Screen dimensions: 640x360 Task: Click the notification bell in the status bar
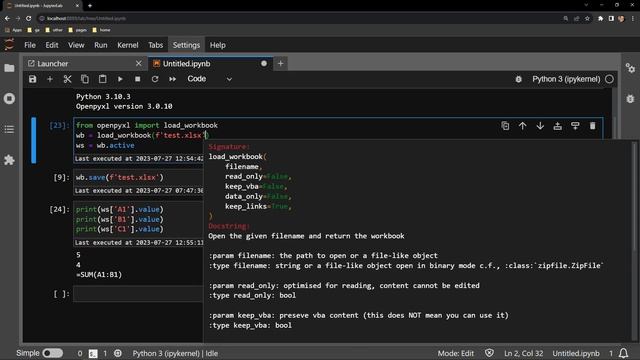(x=623, y=353)
